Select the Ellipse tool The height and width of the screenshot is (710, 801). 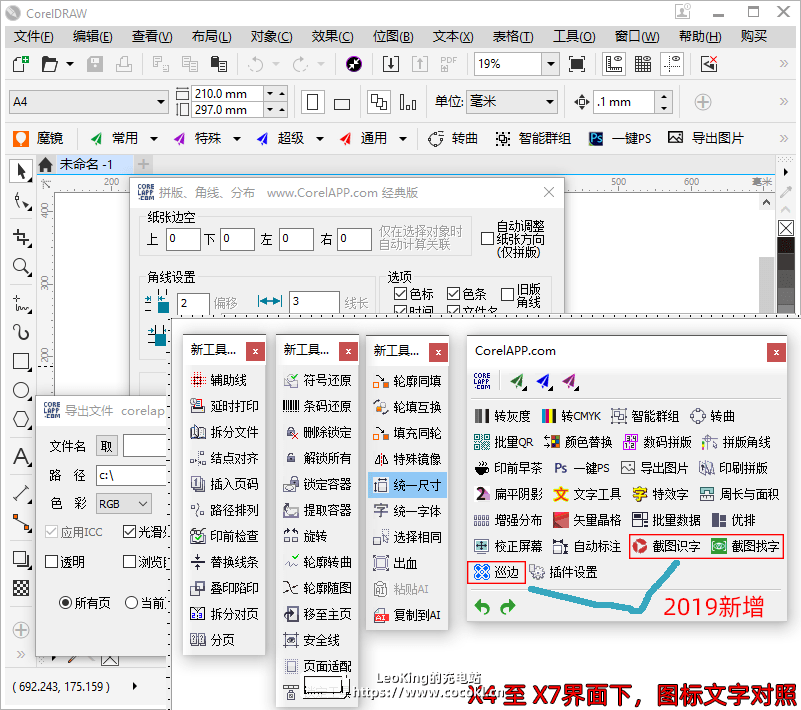click(x=21, y=390)
